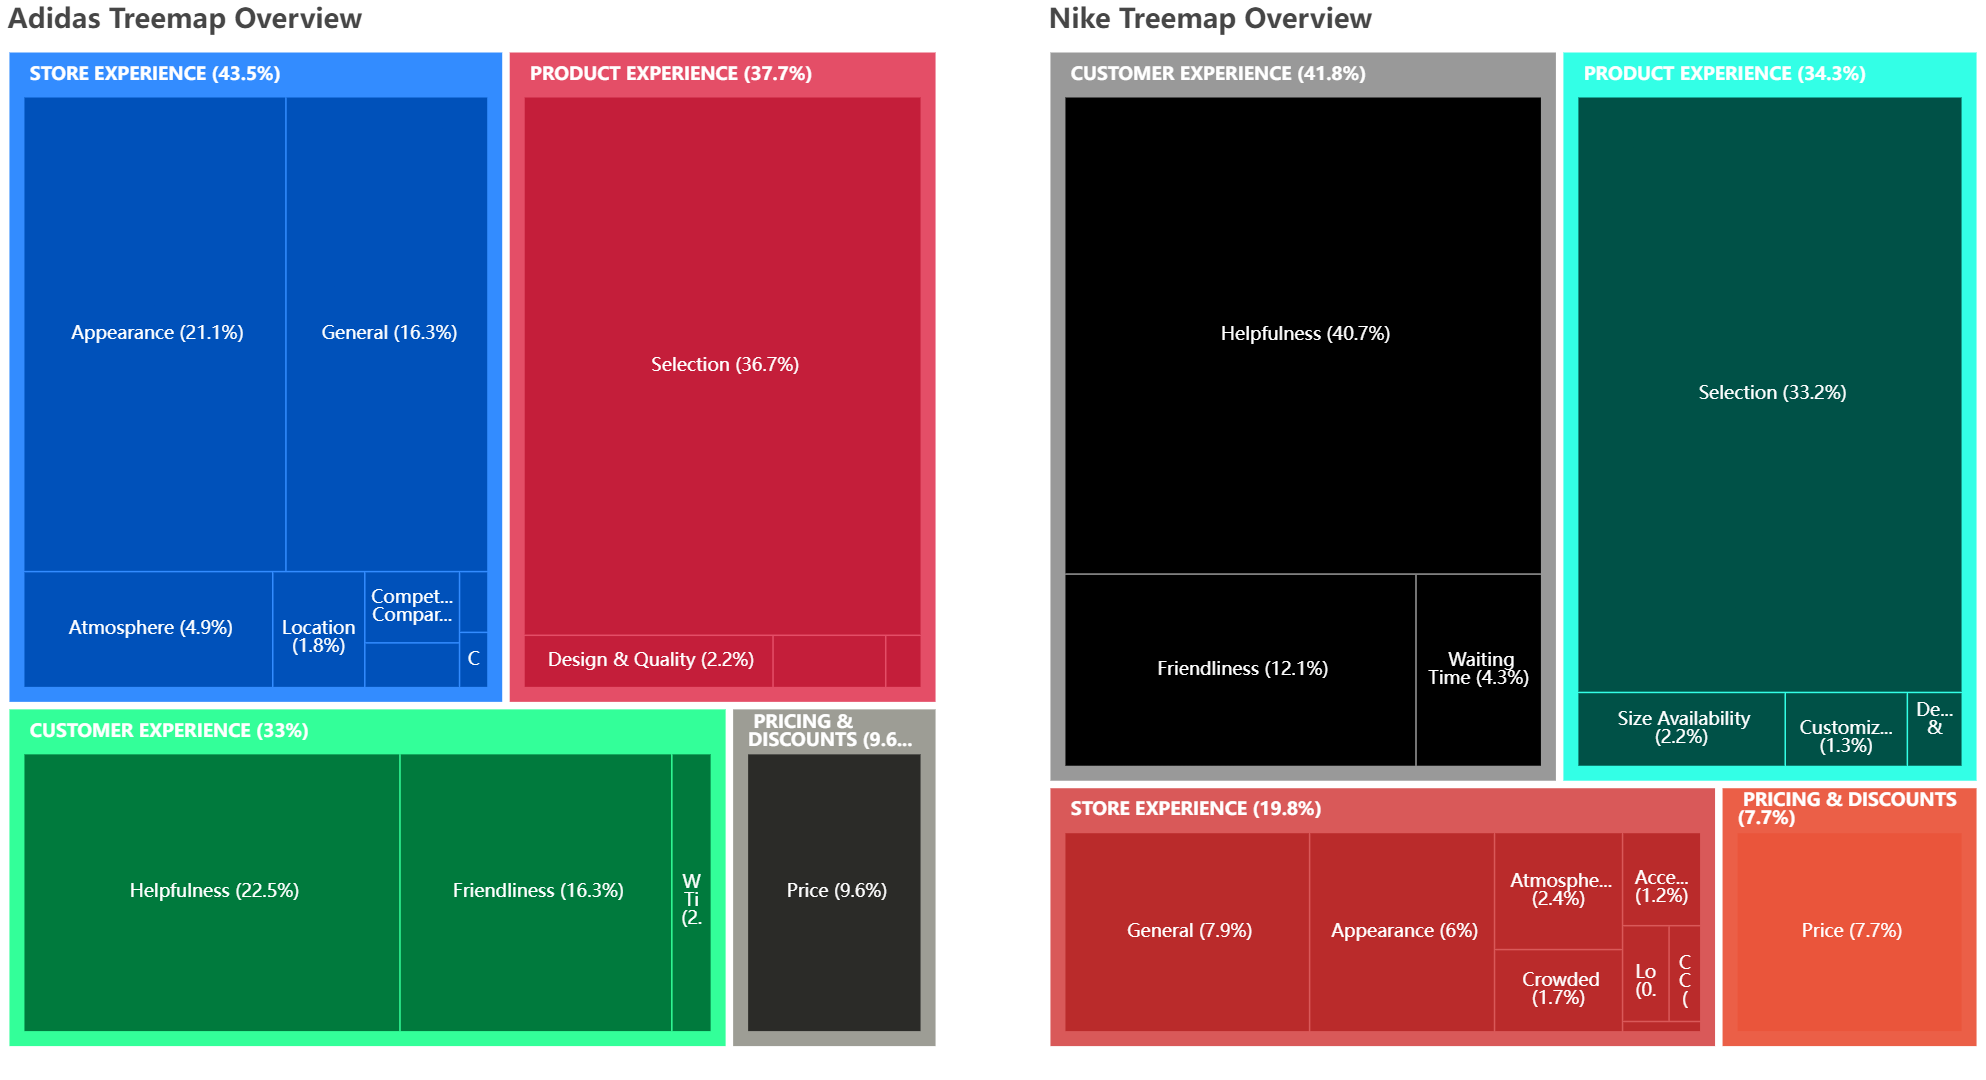Select the Nike Lo (0. store tile
Viewport: 1986px width, 1080px height.
1646,974
